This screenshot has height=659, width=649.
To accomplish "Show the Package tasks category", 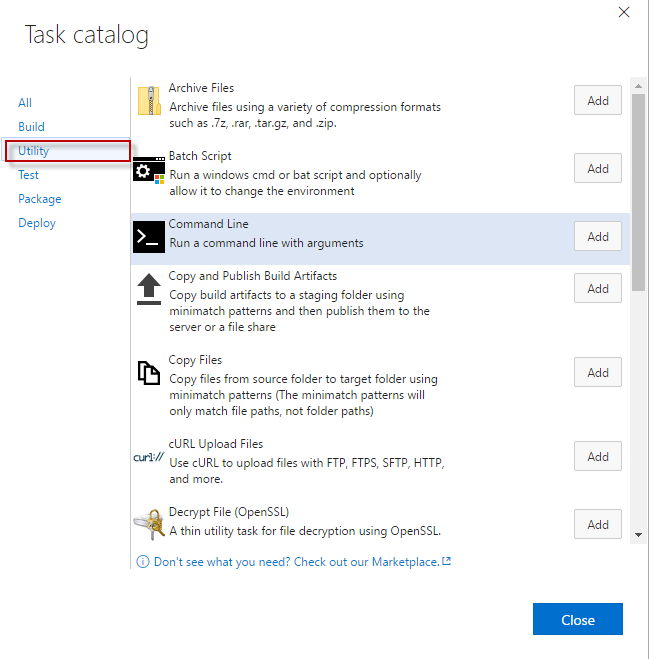I will (40, 199).
